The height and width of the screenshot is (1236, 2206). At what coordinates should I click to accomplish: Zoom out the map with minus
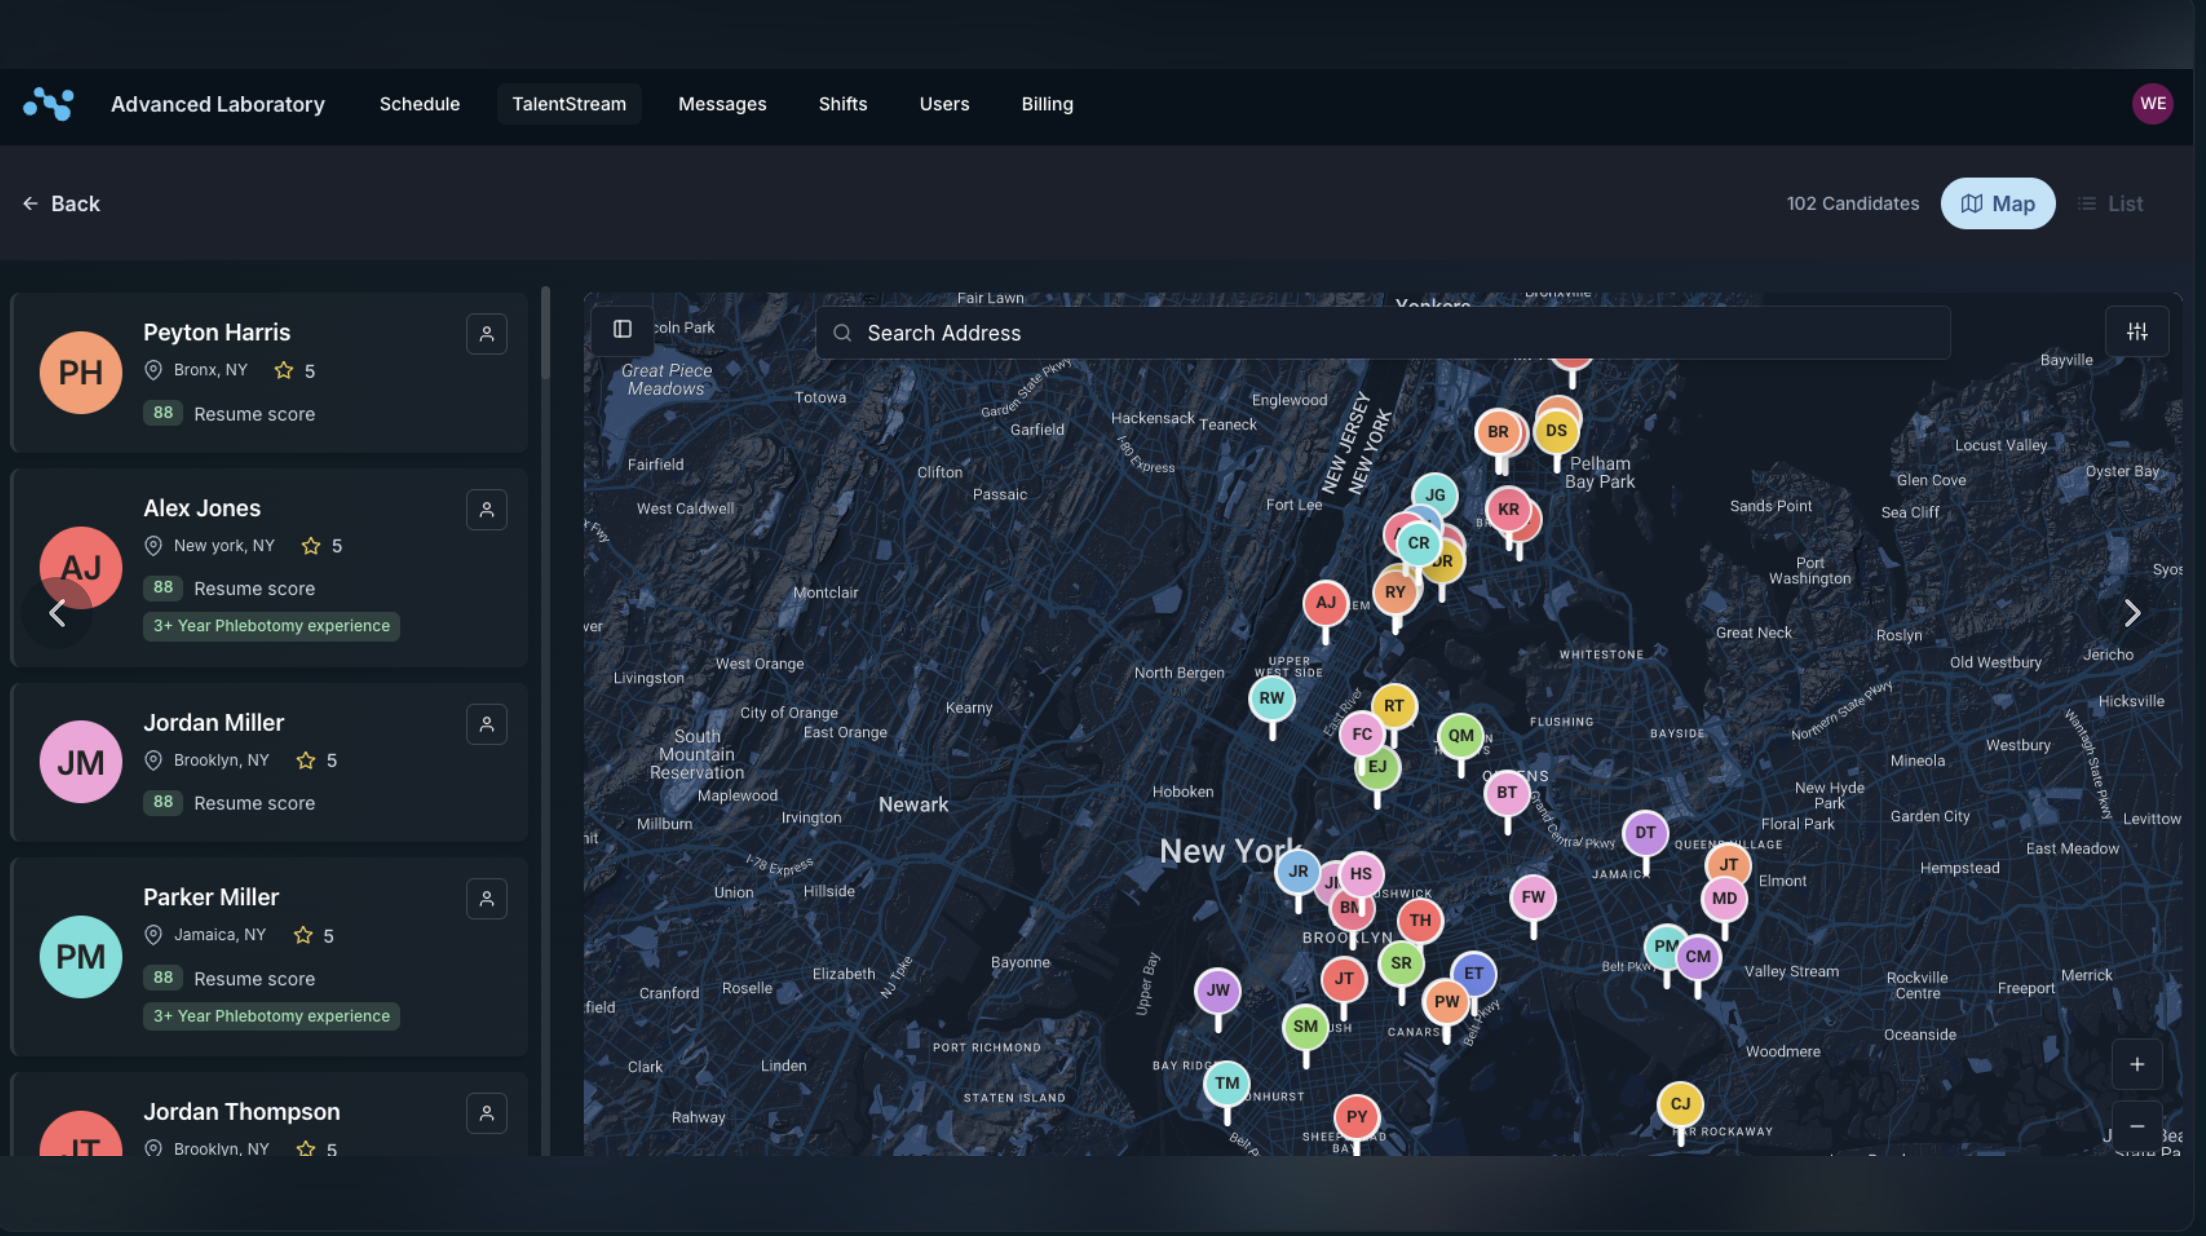(x=2137, y=1127)
